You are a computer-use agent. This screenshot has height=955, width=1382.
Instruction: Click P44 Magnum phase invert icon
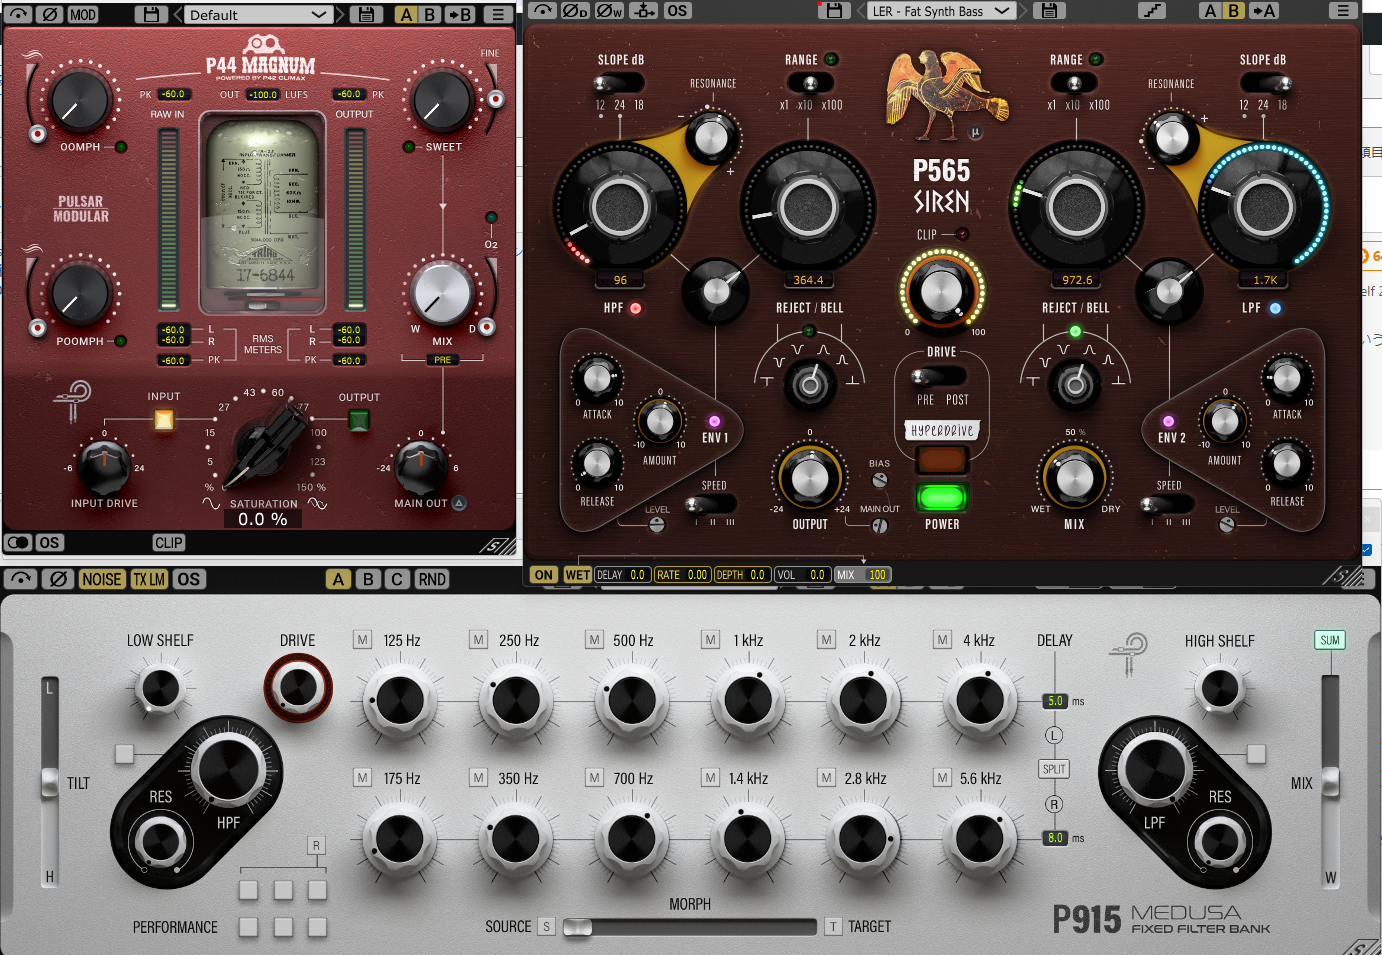[50, 15]
